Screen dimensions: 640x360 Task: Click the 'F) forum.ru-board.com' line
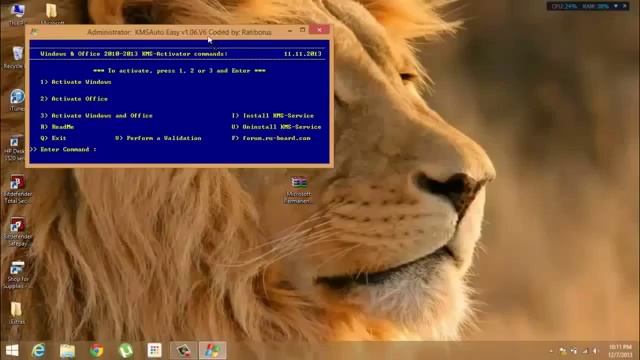(271, 138)
